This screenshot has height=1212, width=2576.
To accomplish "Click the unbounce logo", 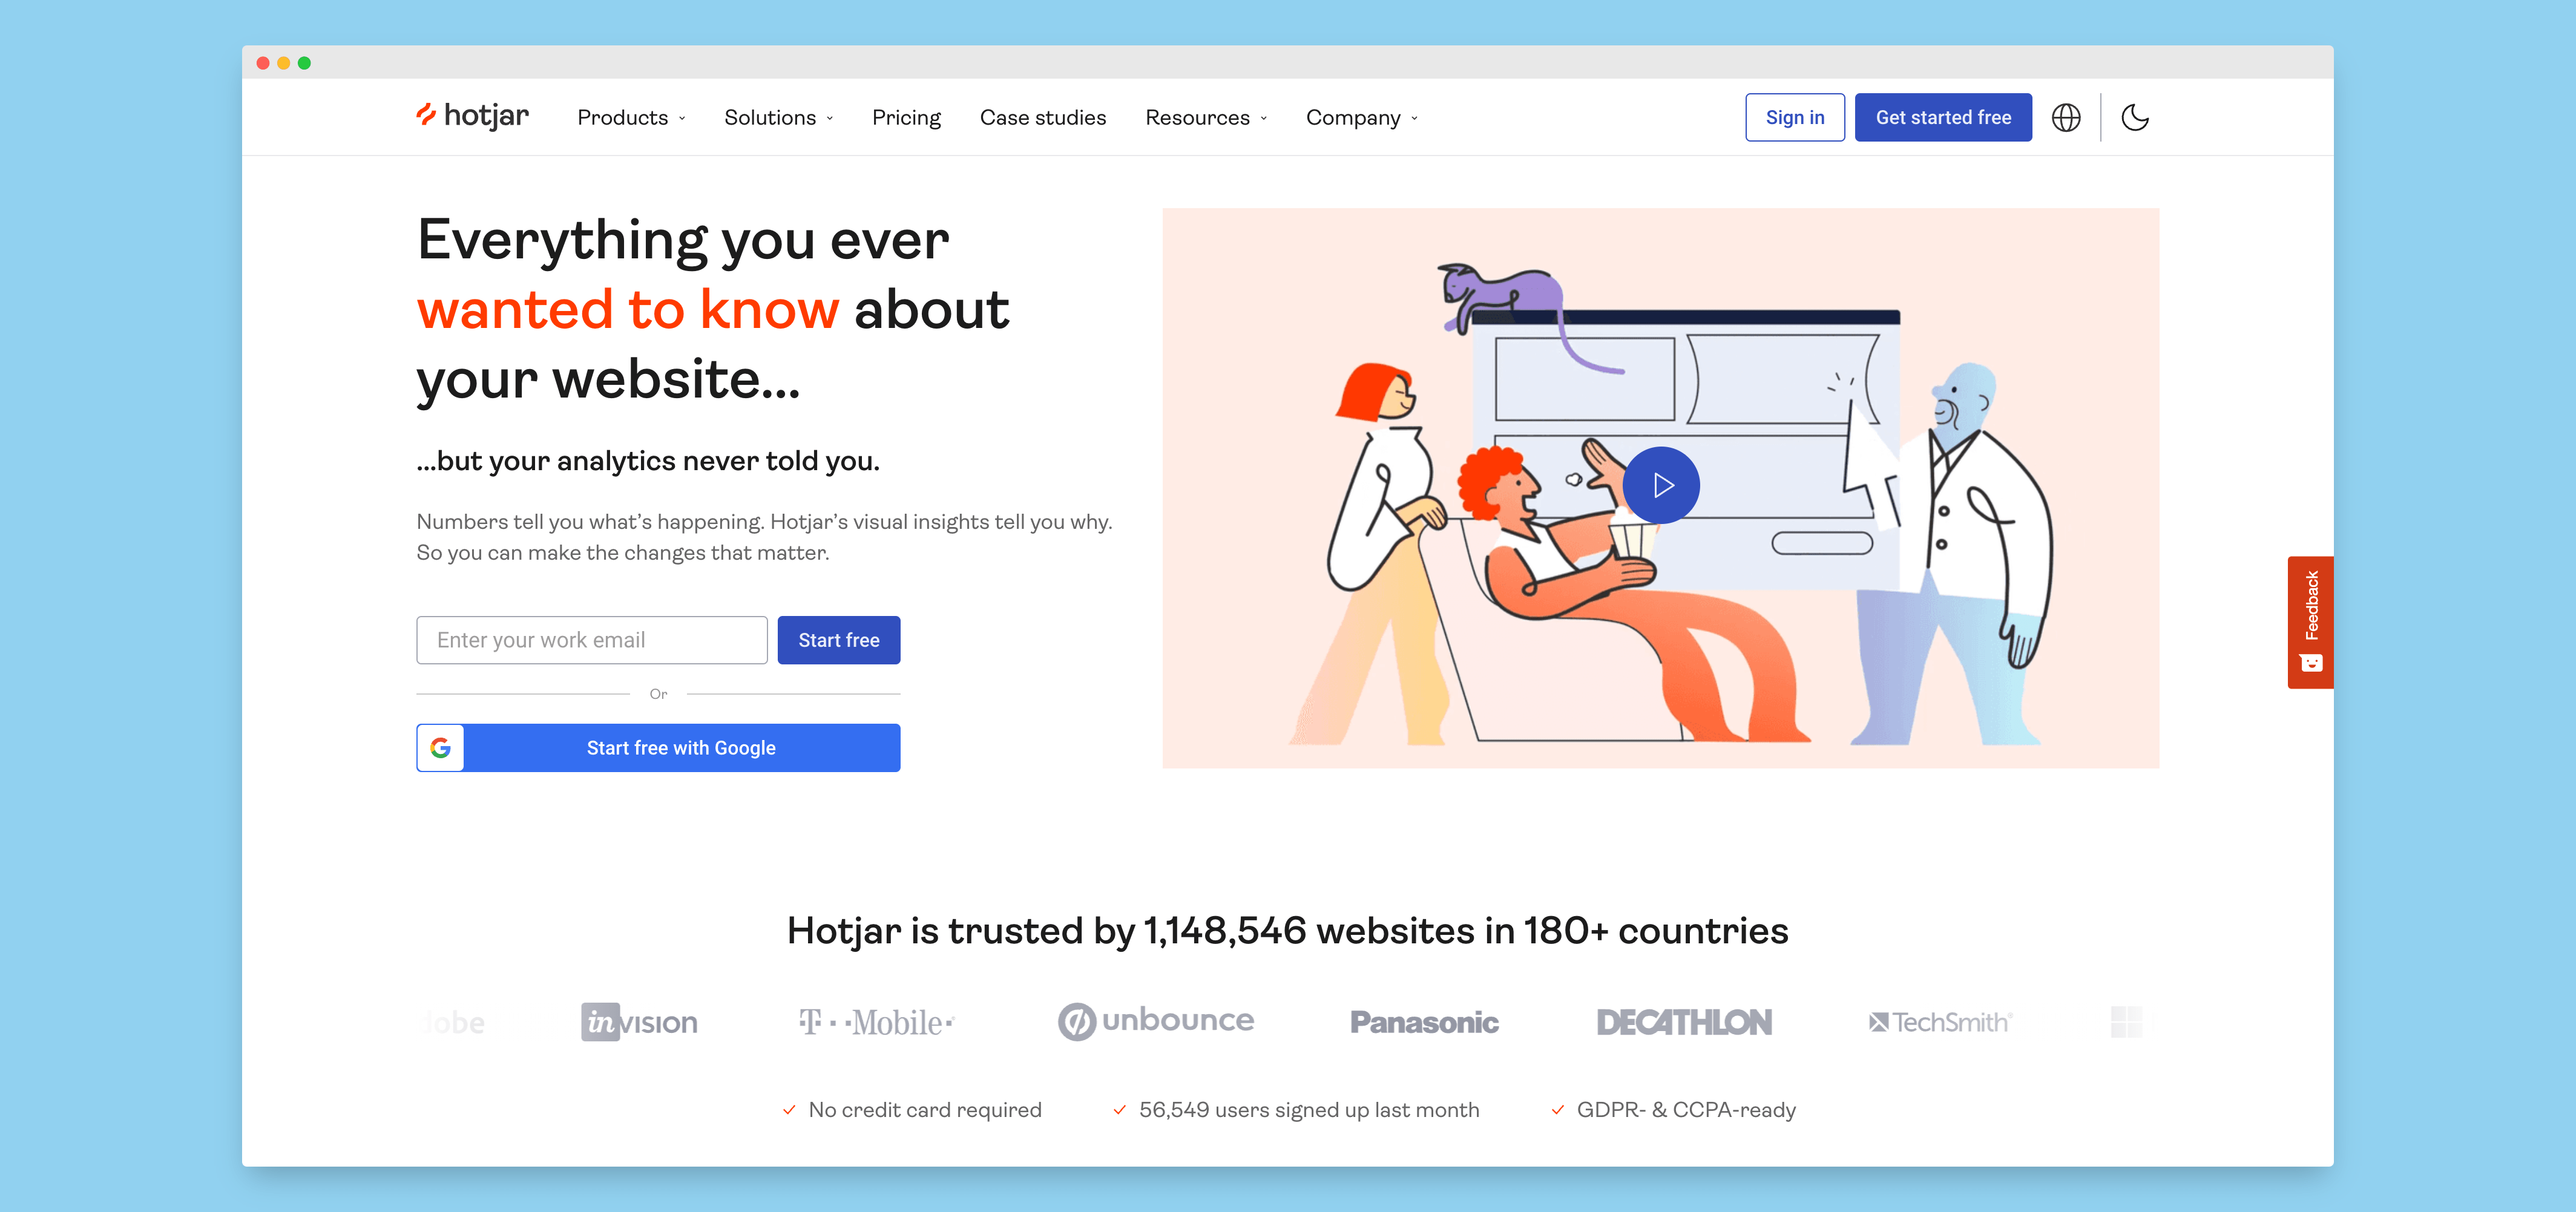I will pyautogui.click(x=1156, y=1021).
